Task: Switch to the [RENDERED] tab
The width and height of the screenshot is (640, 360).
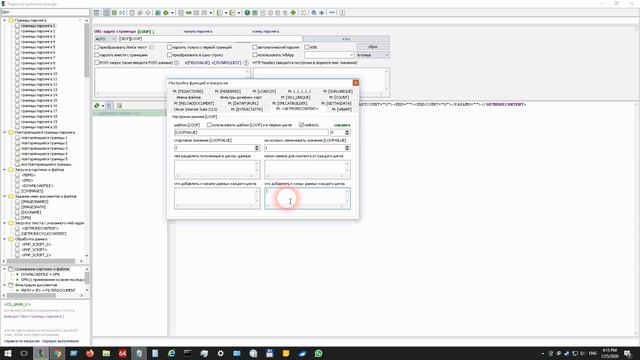Action: point(227,91)
